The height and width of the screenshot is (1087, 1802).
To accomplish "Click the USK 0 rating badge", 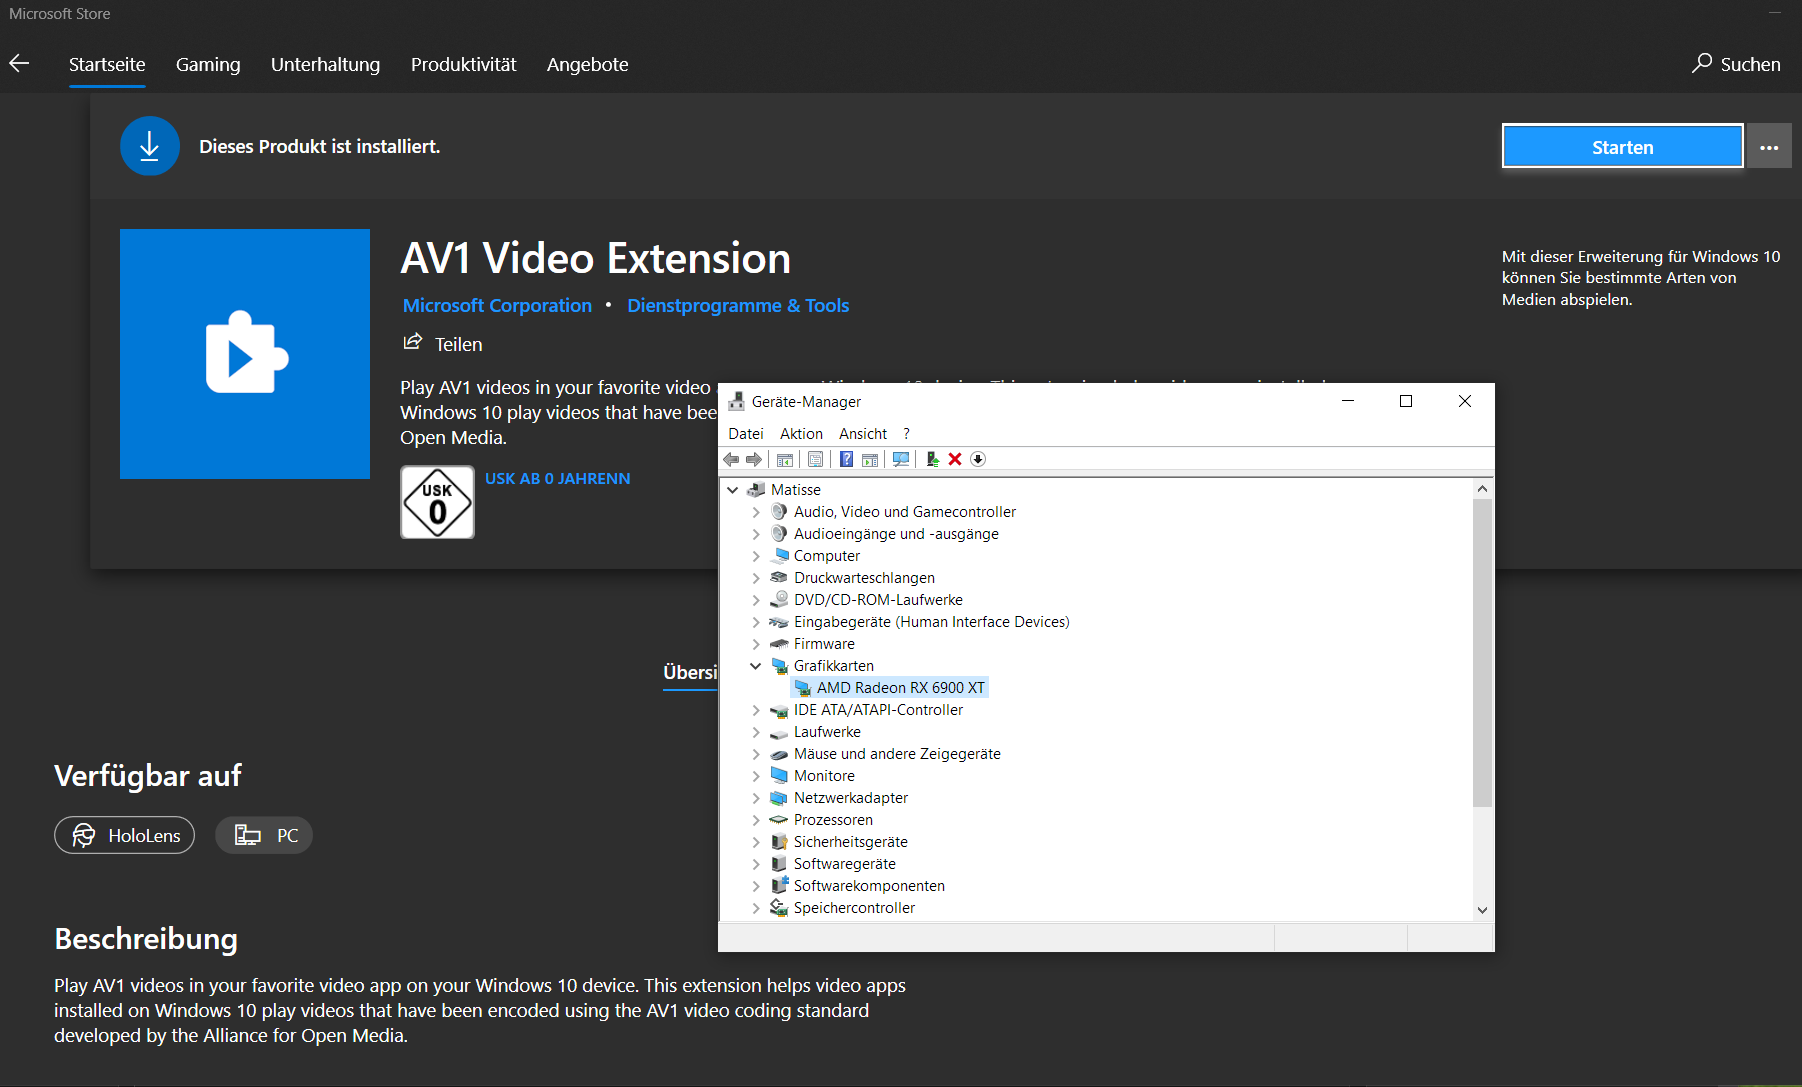I will [x=437, y=502].
